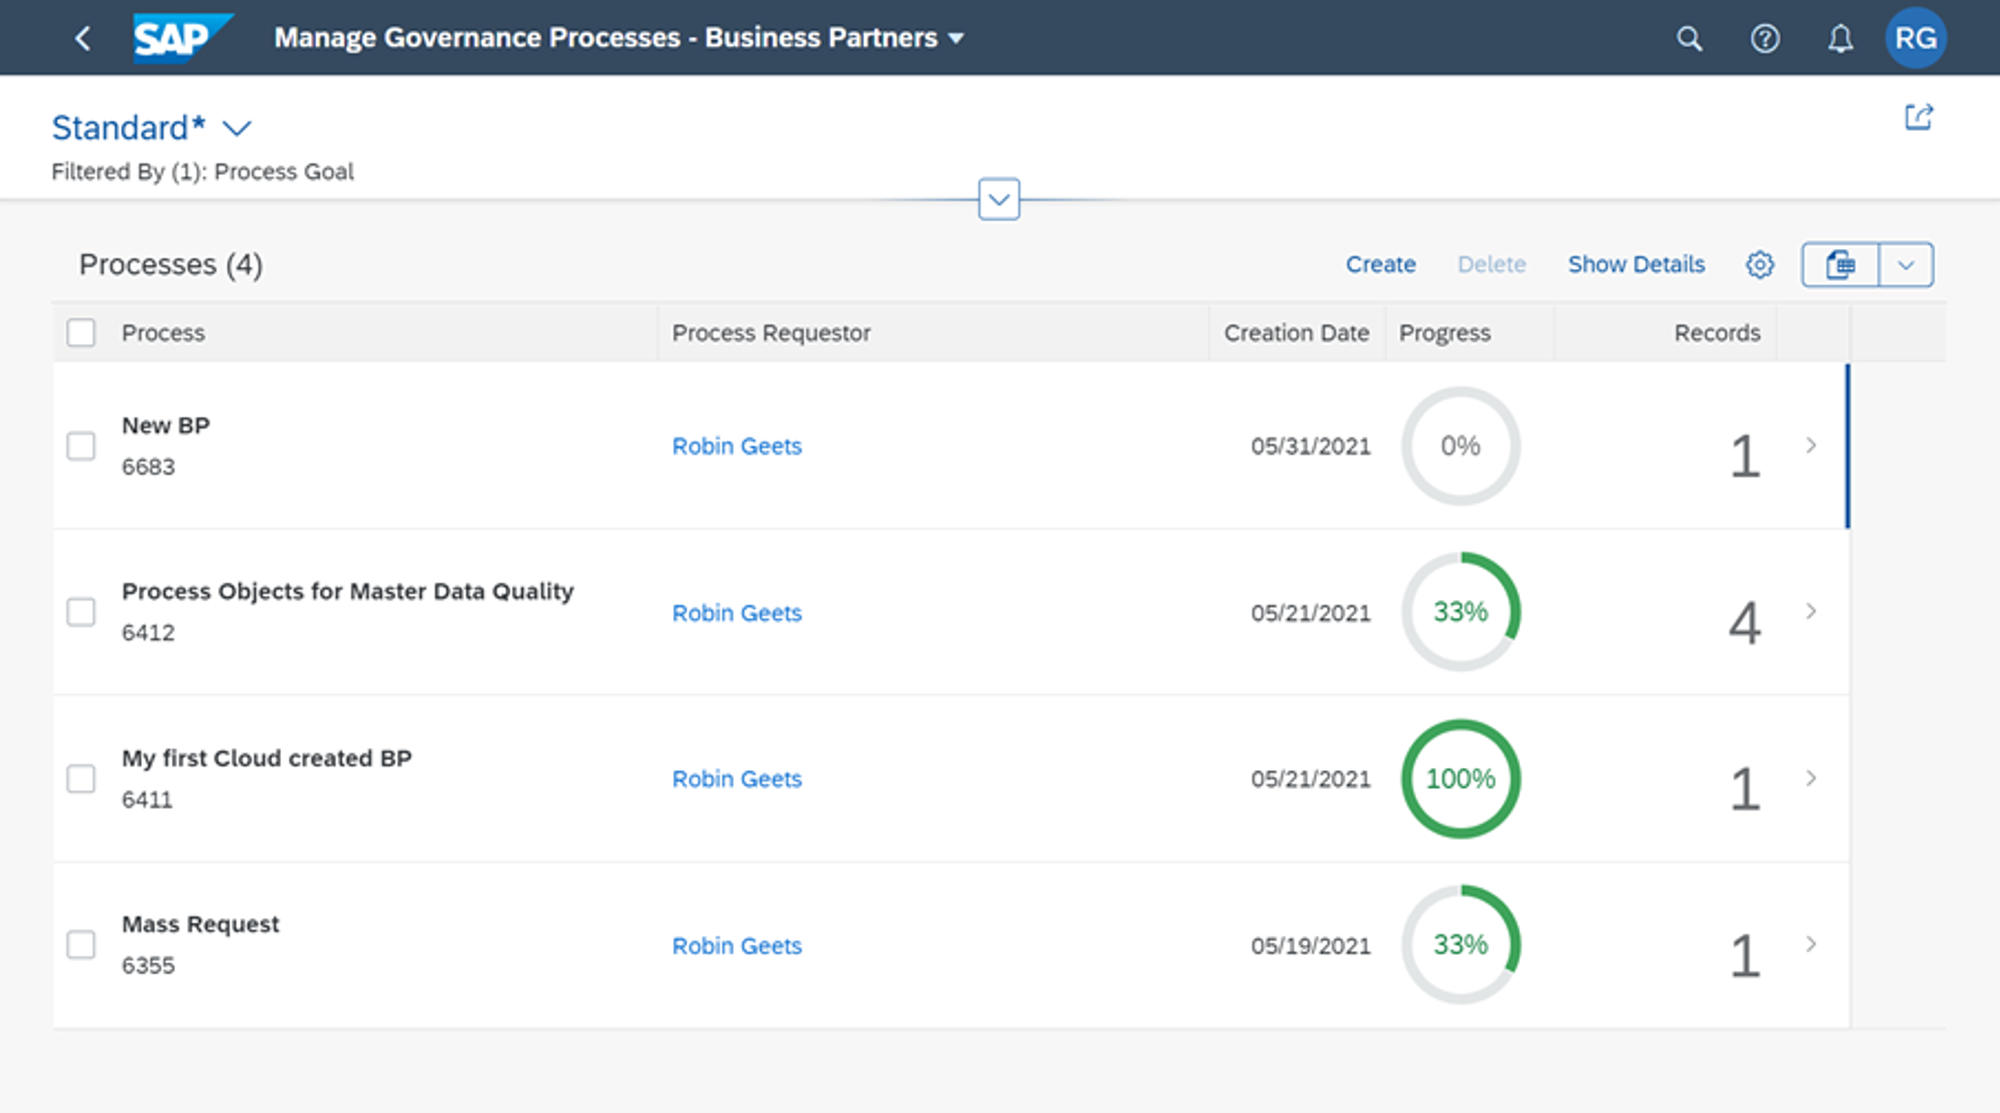
Task: Open the help question mark icon
Action: [1765, 39]
